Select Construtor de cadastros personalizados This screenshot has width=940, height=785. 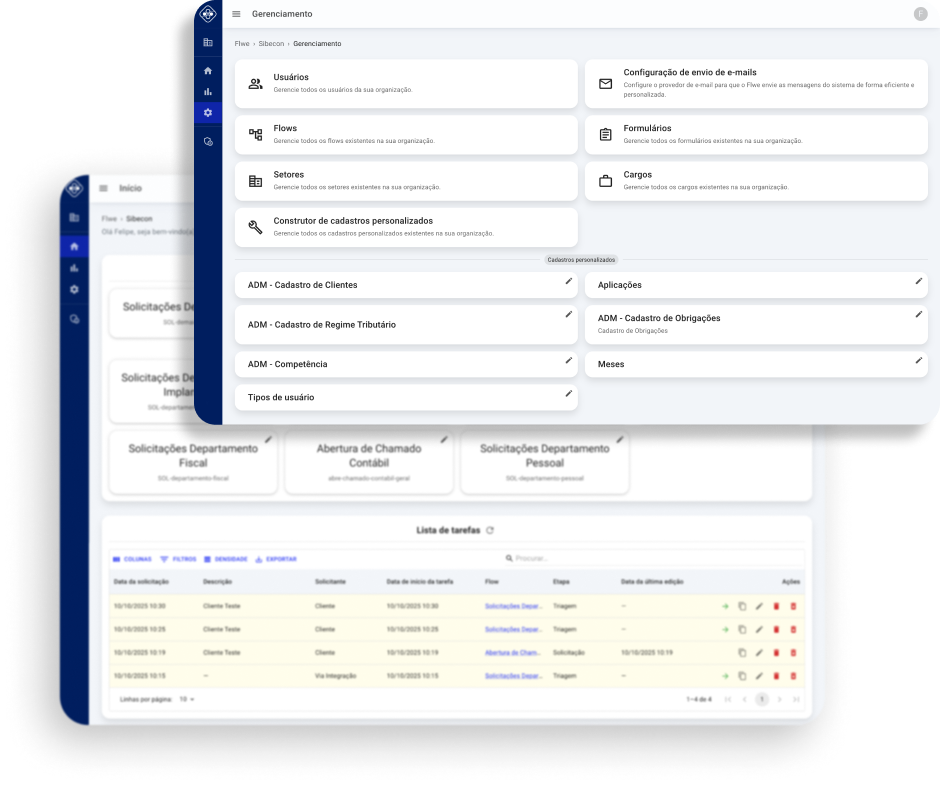click(405, 226)
